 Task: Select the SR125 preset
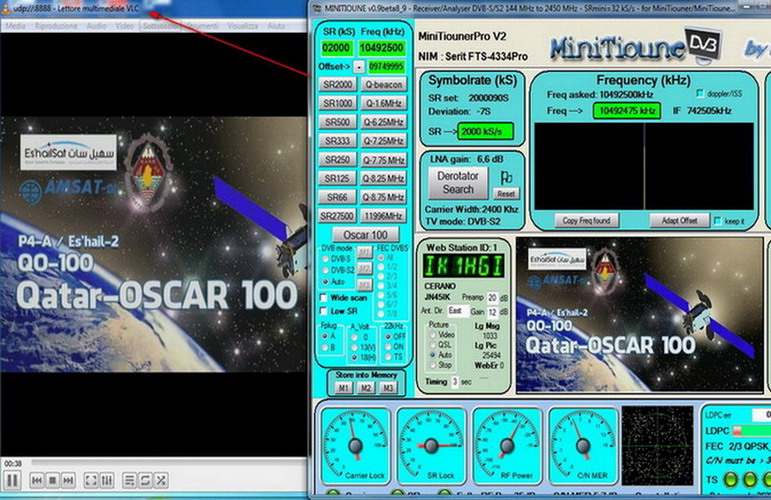337,178
